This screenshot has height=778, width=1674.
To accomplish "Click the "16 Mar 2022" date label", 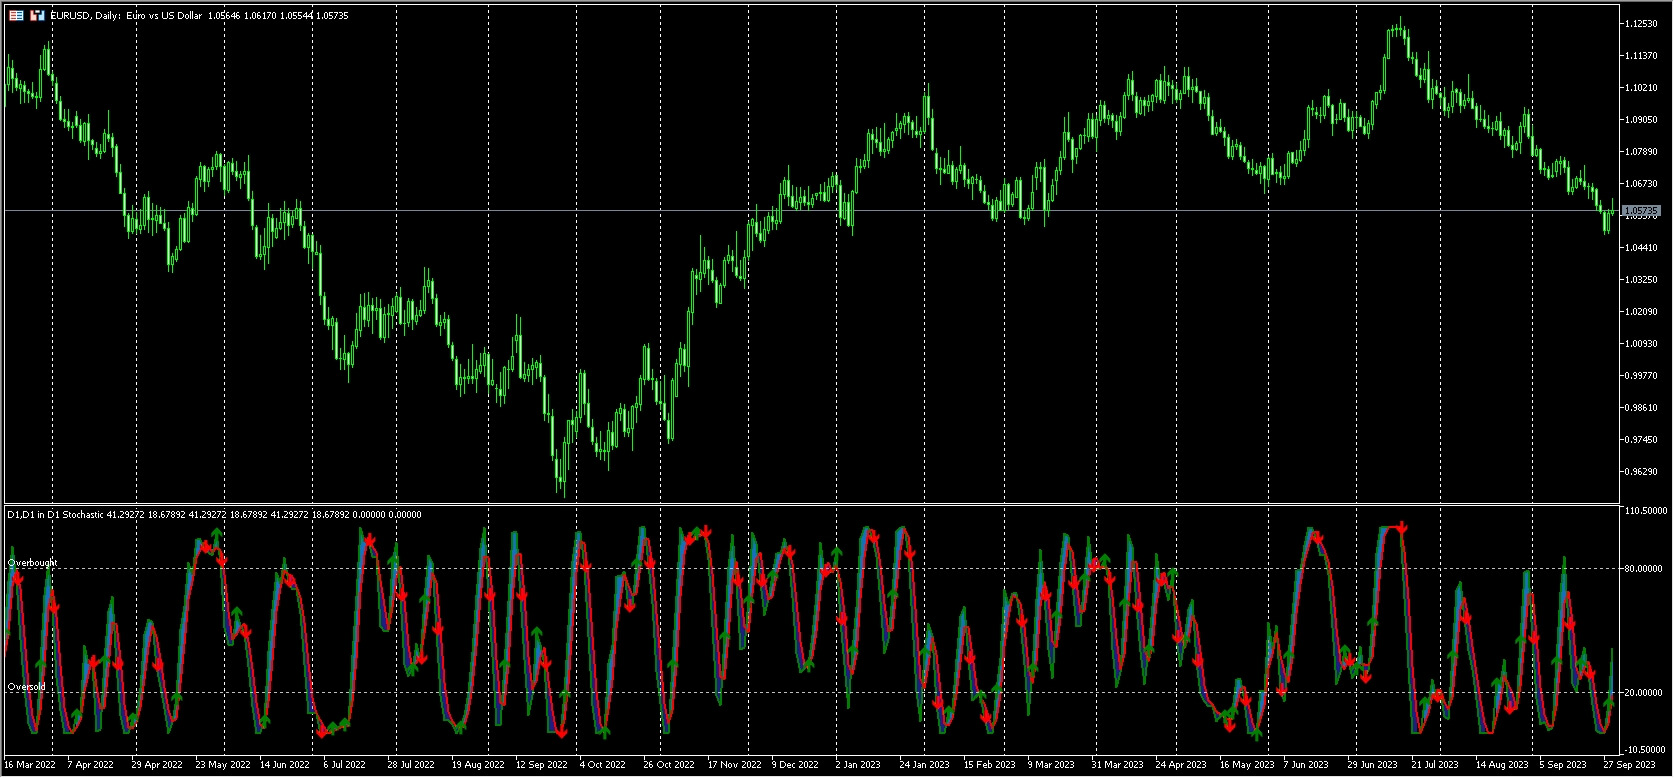I will [x=30, y=765].
